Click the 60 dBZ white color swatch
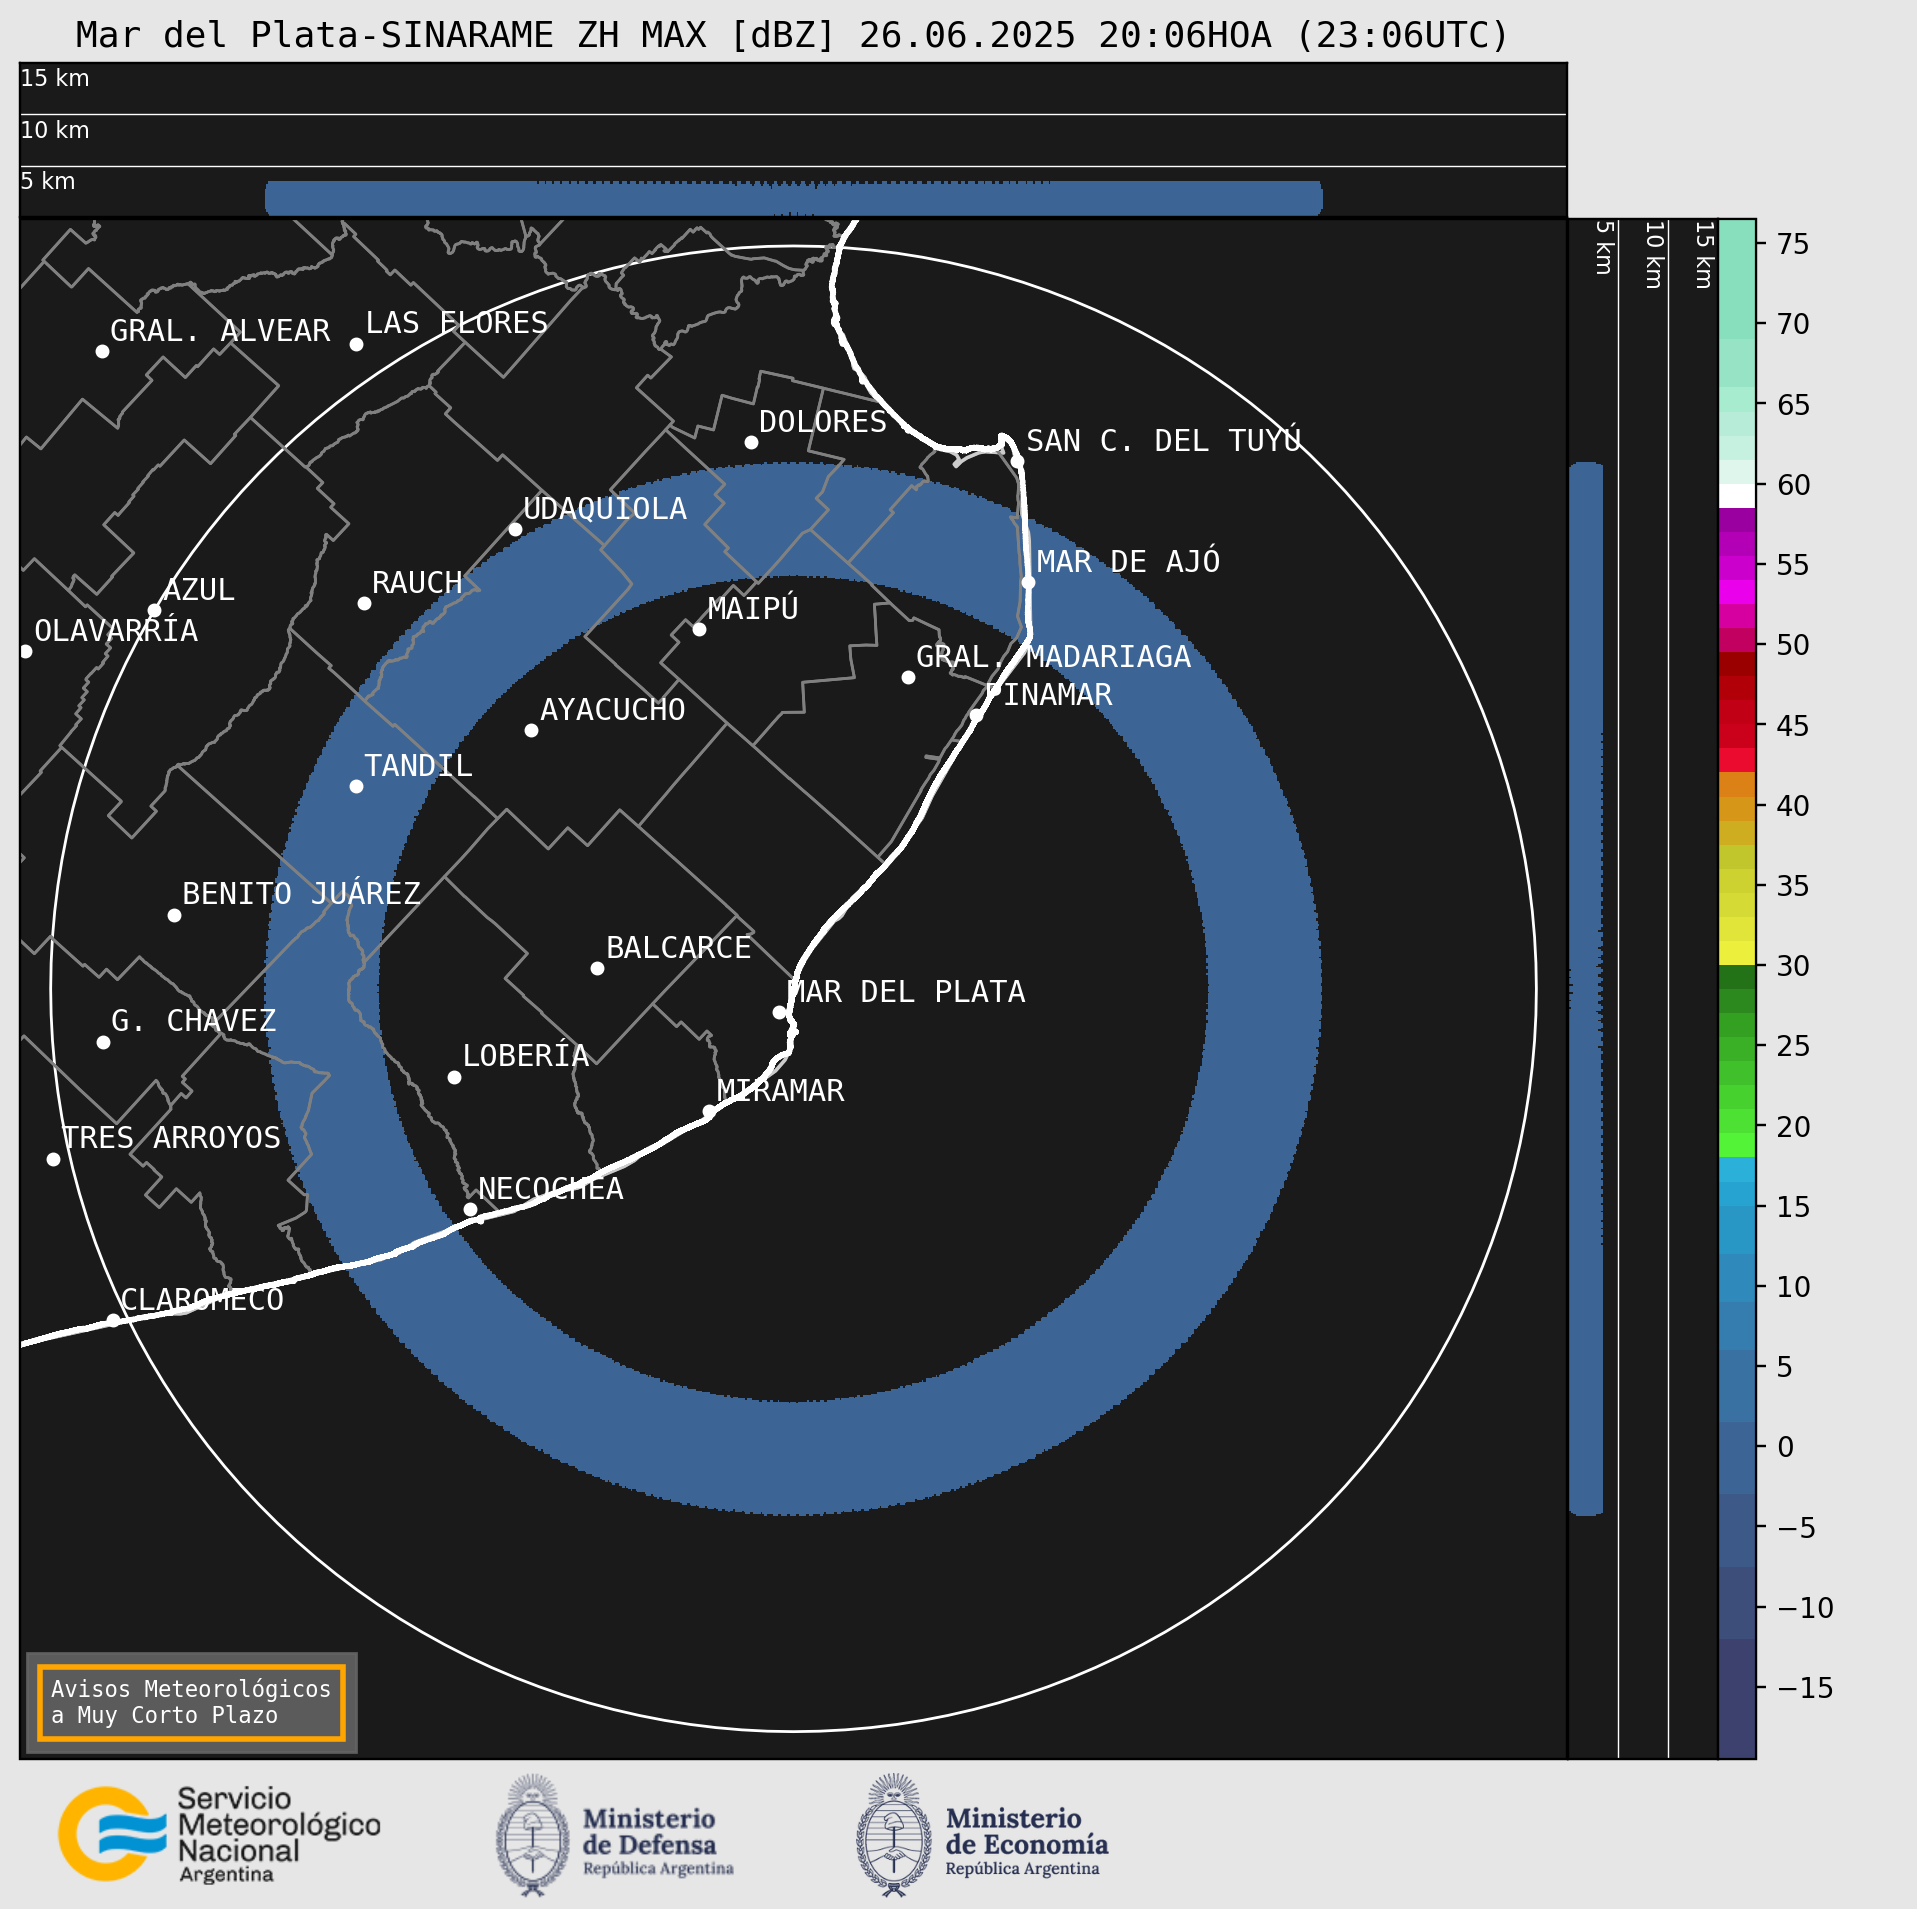1917x1909 pixels. click(x=1737, y=496)
